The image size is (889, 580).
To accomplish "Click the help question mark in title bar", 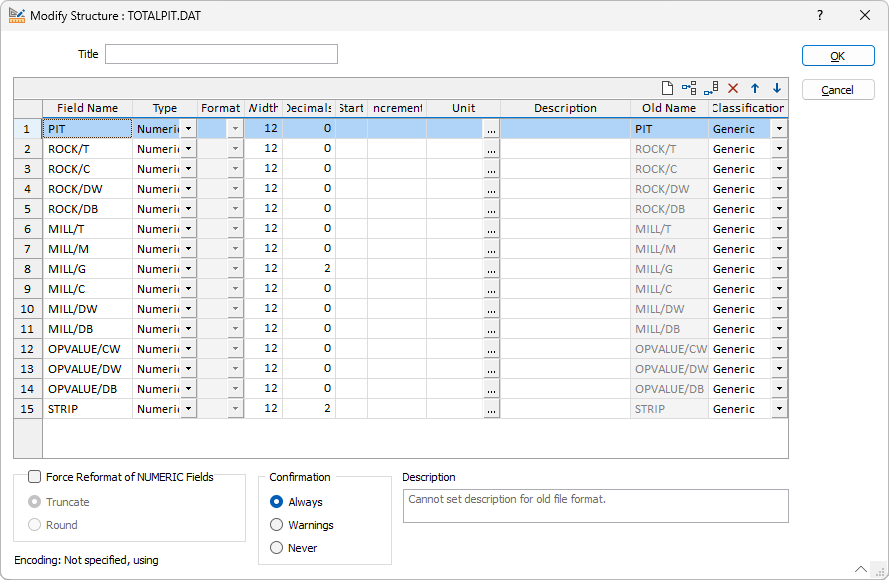I will 820,16.
